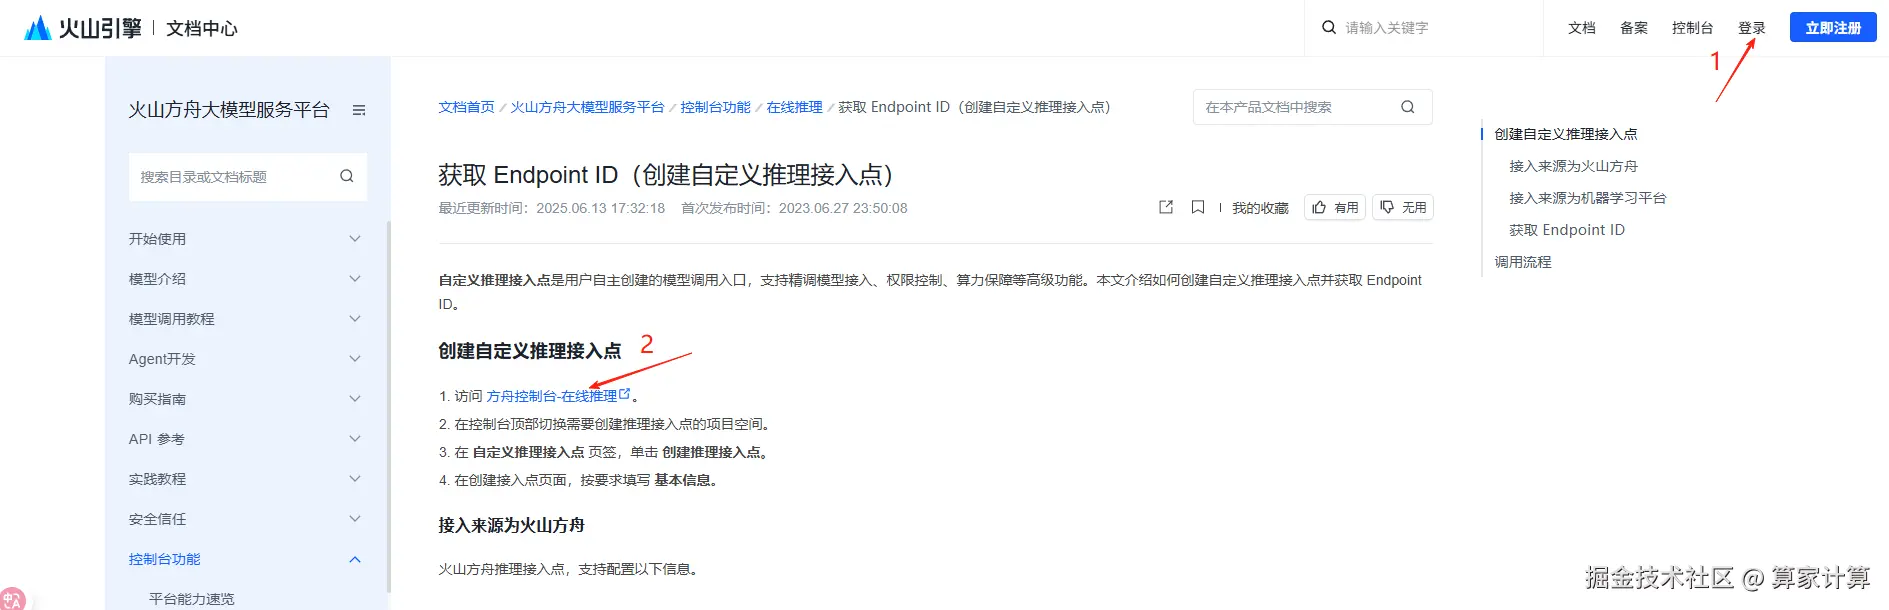This screenshot has height=610, width=1889.
Task: Go to 文档首页 breadcrumb
Action: 466,107
